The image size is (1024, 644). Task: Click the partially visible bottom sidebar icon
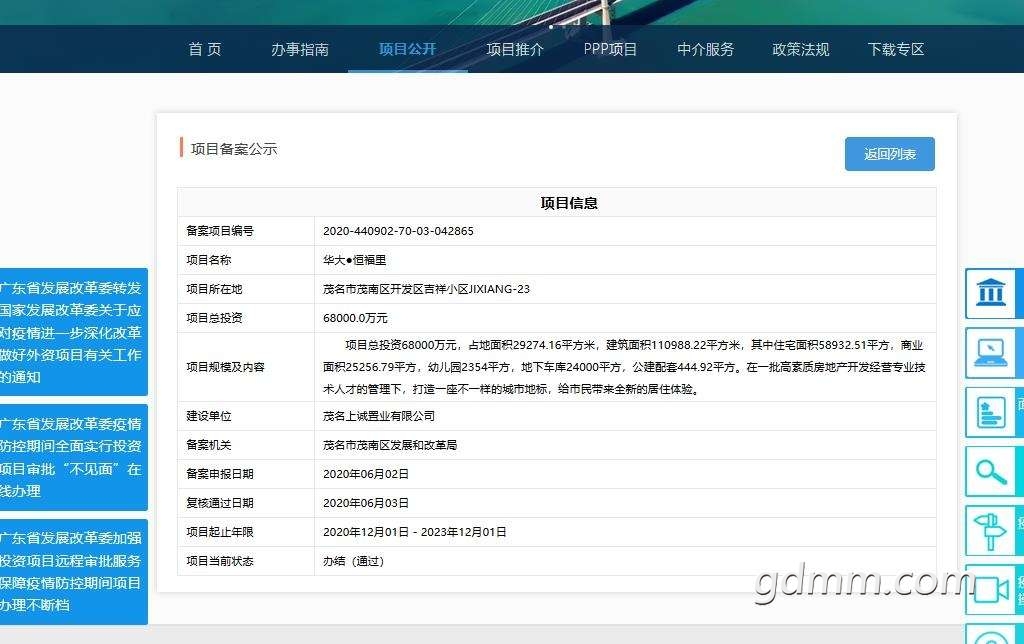[x=992, y=636]
